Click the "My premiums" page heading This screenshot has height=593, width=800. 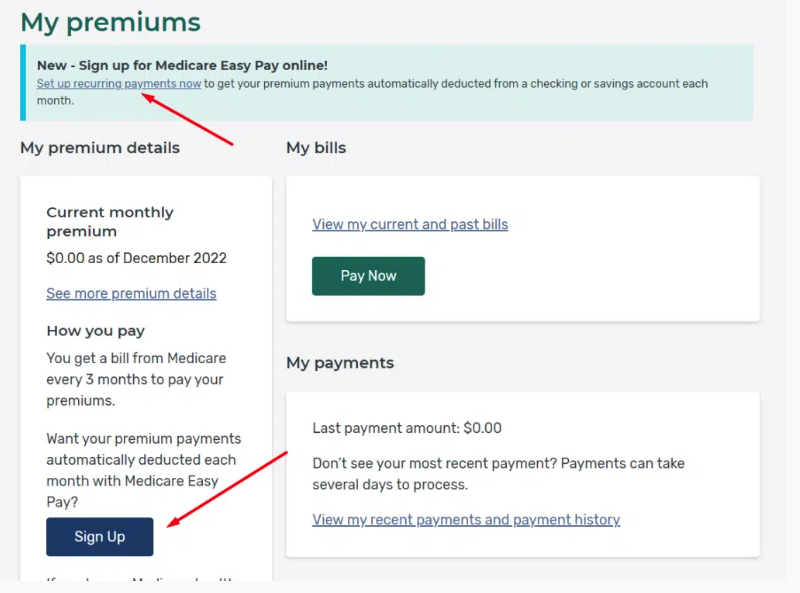click(110, 22)
